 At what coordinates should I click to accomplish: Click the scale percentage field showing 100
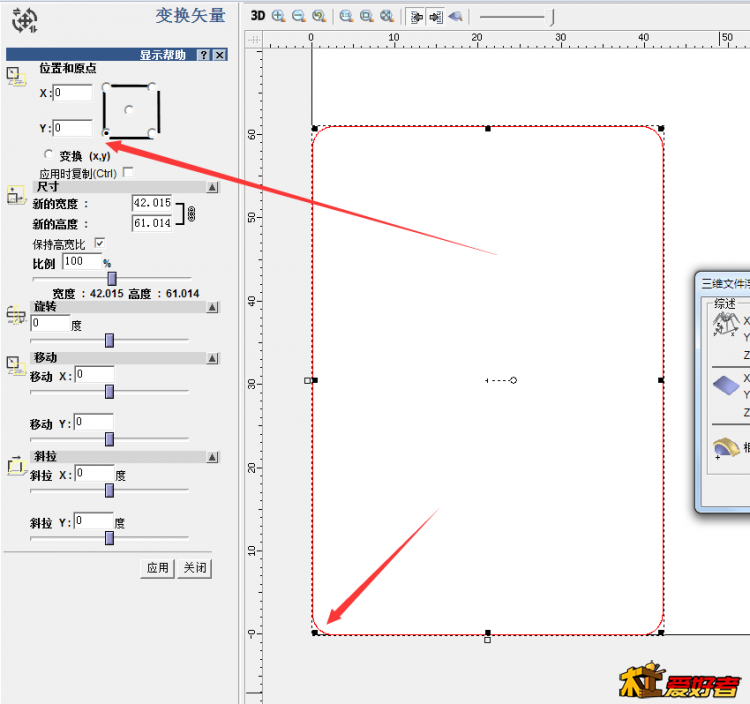(82, 262)
